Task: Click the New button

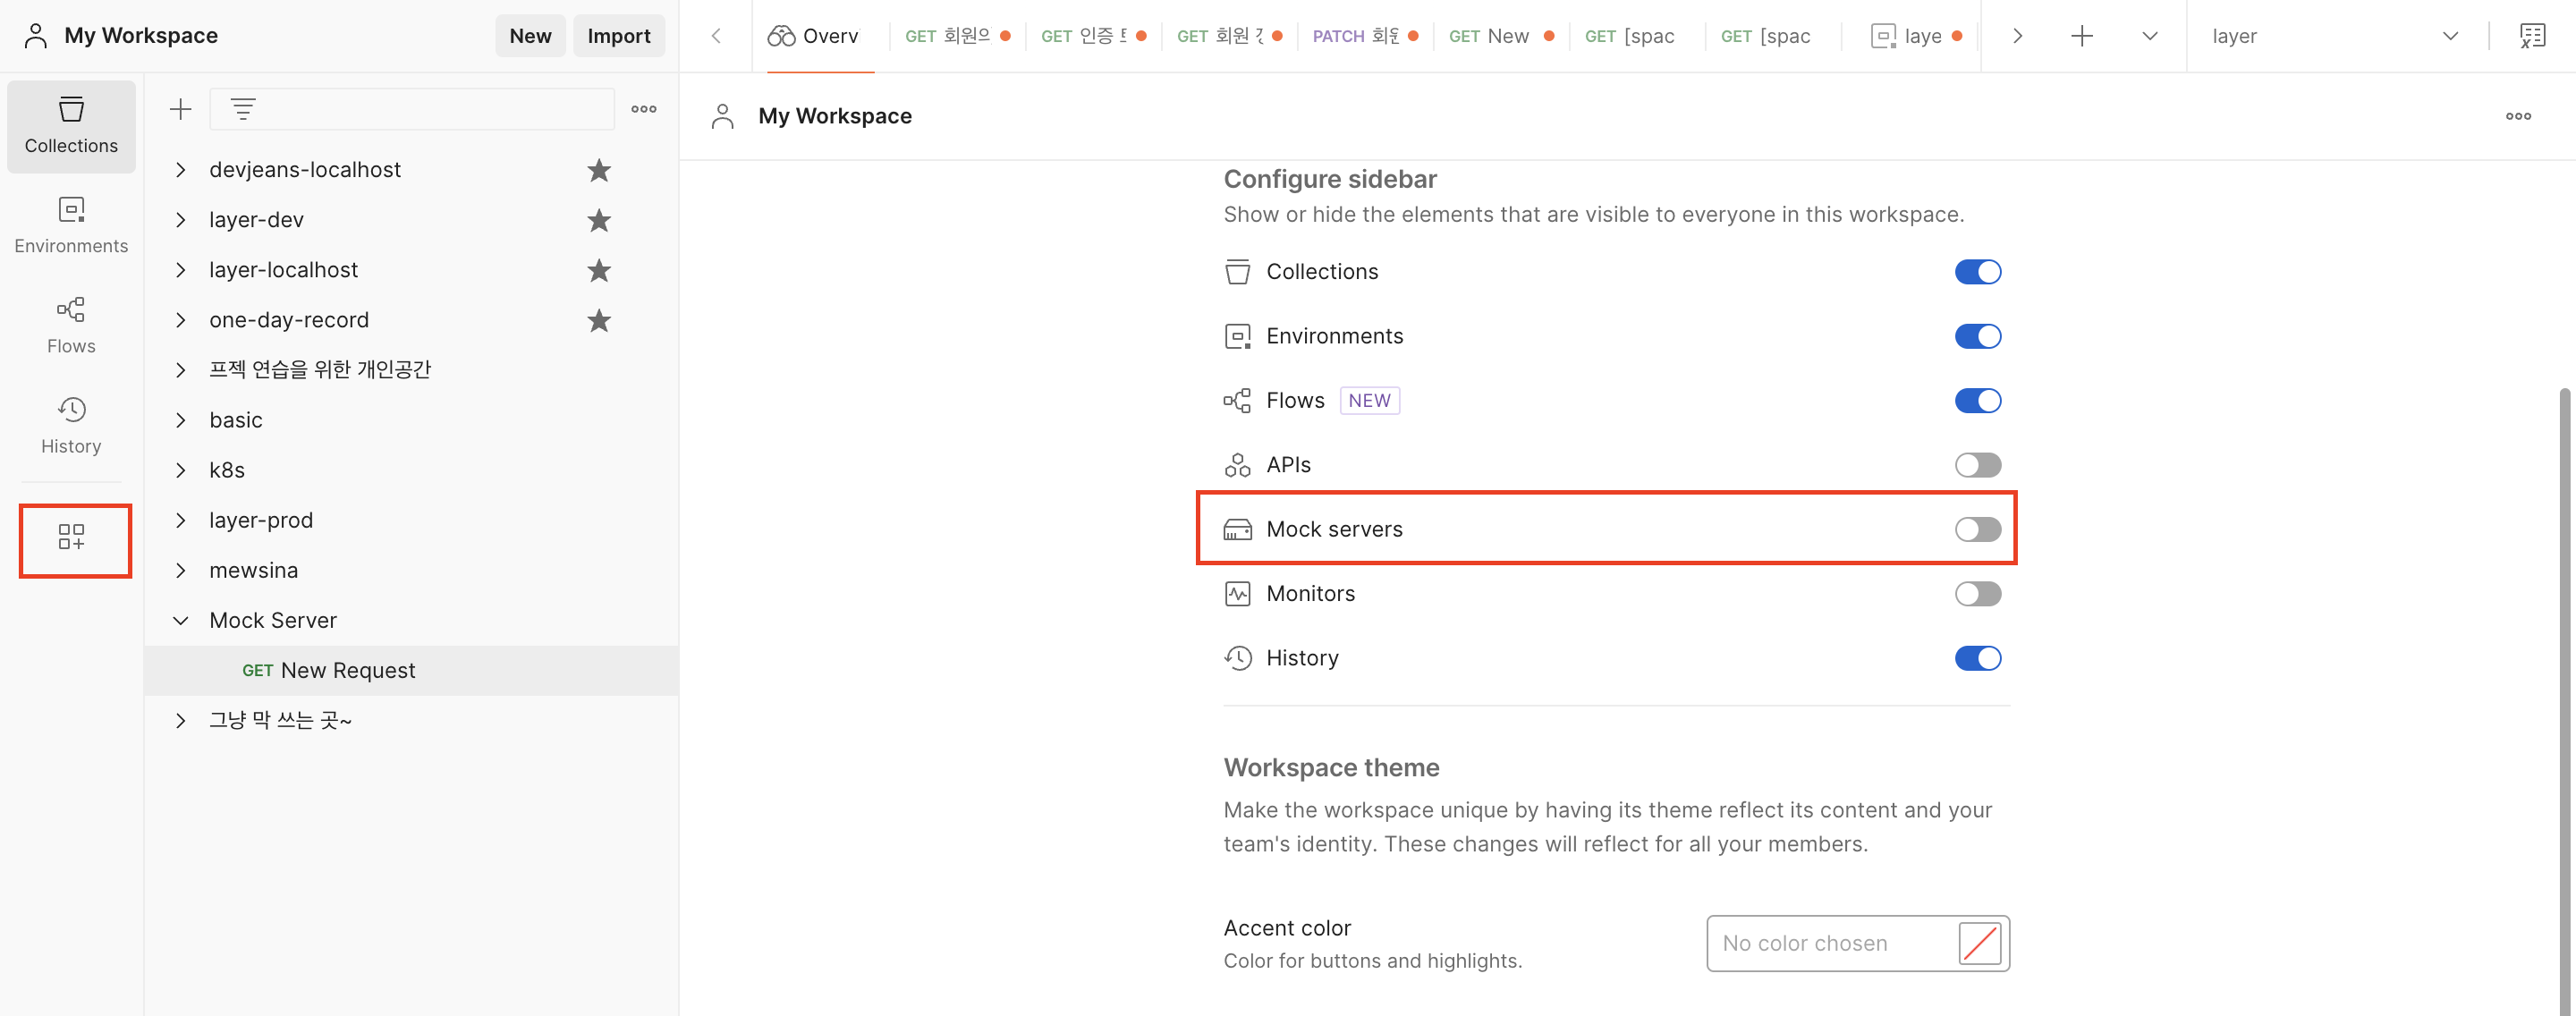Action: tap(529, 36)
